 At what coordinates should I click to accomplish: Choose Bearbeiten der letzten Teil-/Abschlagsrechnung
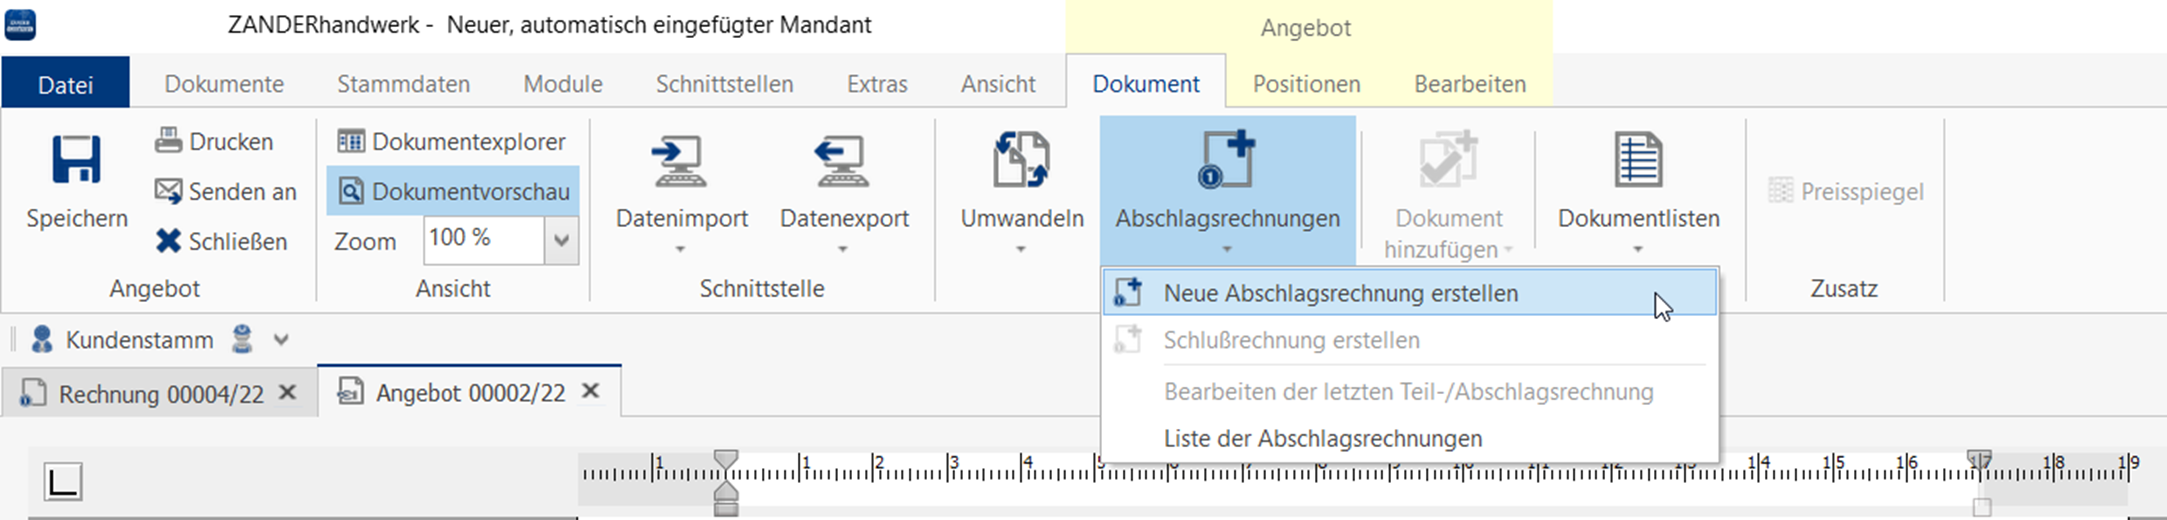[1410, 391]
